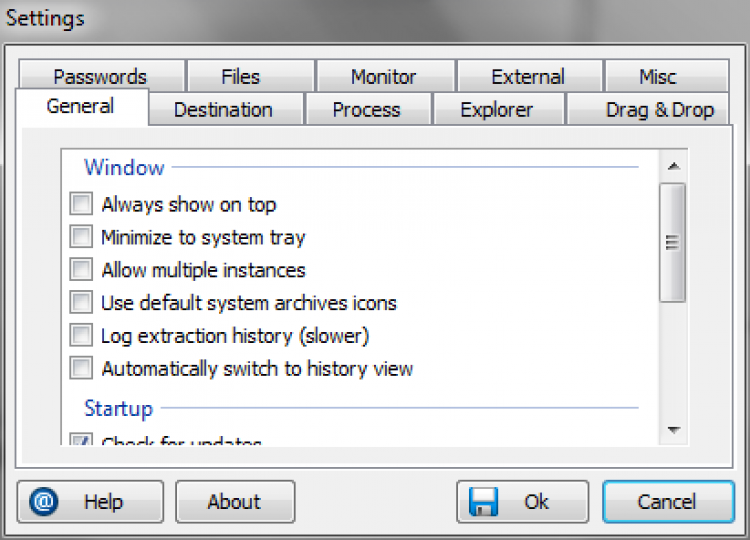Enable Use default system archives icons

(x=81, y=303)
